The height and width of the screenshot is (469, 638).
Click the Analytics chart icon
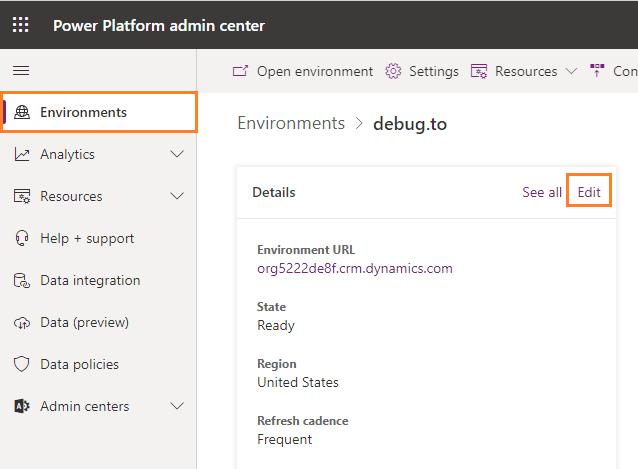point(22,155)
